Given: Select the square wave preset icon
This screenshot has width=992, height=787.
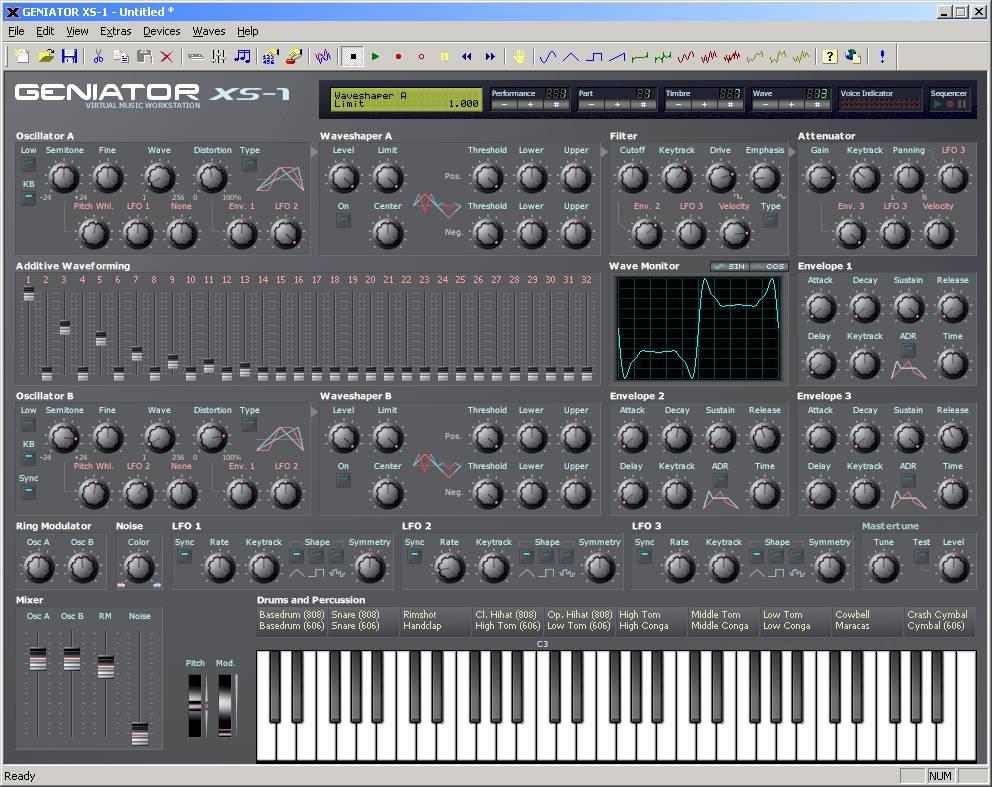Looking at the screenshot, I should coord(594,57).
